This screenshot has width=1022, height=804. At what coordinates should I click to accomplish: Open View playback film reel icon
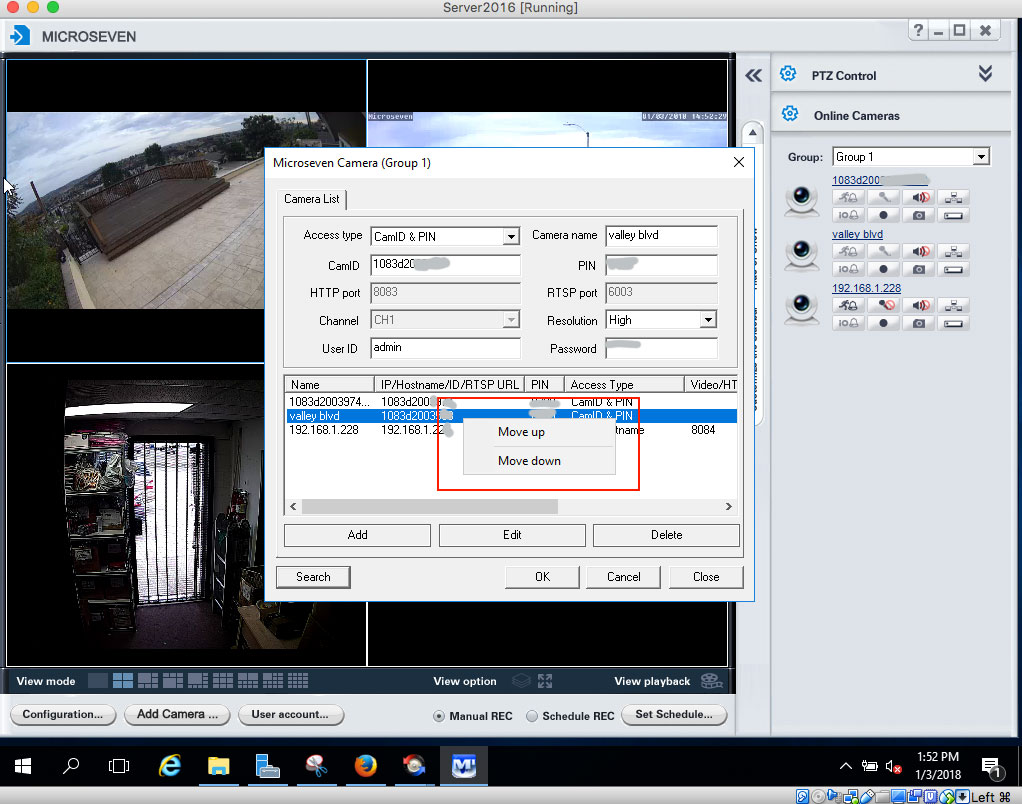(x=711, y=681)
